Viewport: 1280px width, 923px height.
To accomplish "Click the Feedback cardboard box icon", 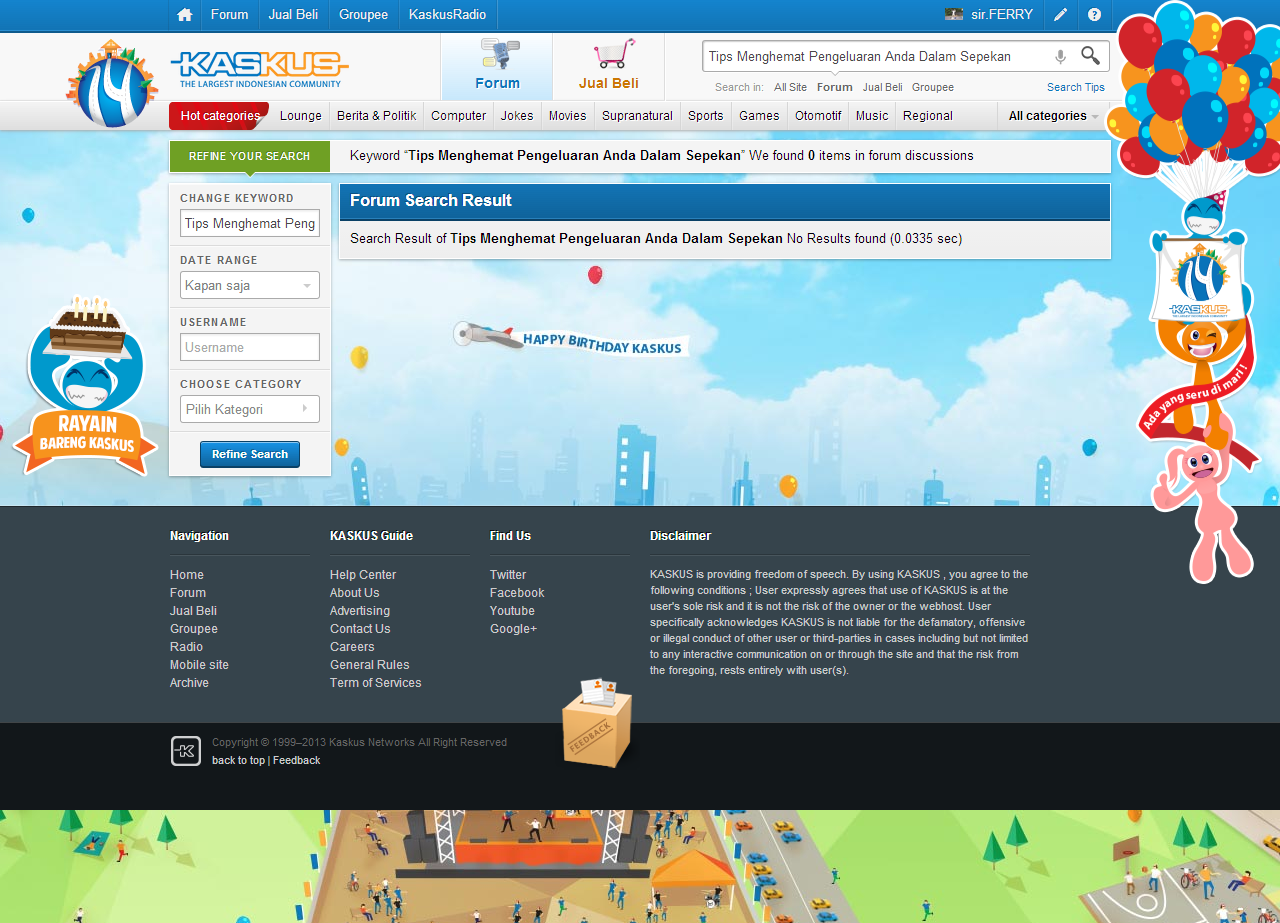I will 598,723.
